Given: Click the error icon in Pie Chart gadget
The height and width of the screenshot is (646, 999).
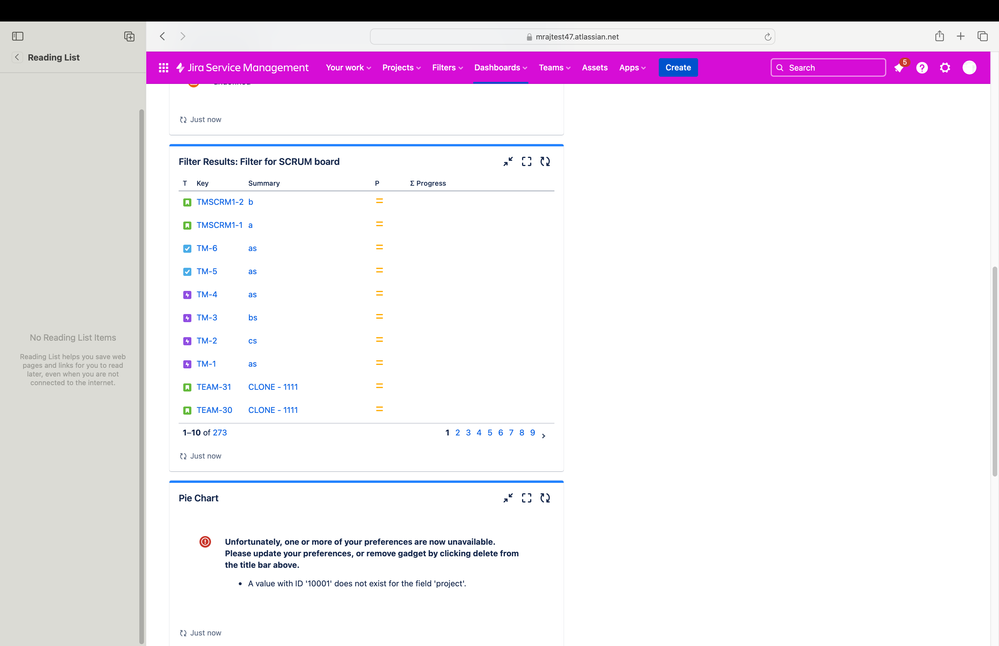Looking at the screenshot, I should (x=204, y=541).
